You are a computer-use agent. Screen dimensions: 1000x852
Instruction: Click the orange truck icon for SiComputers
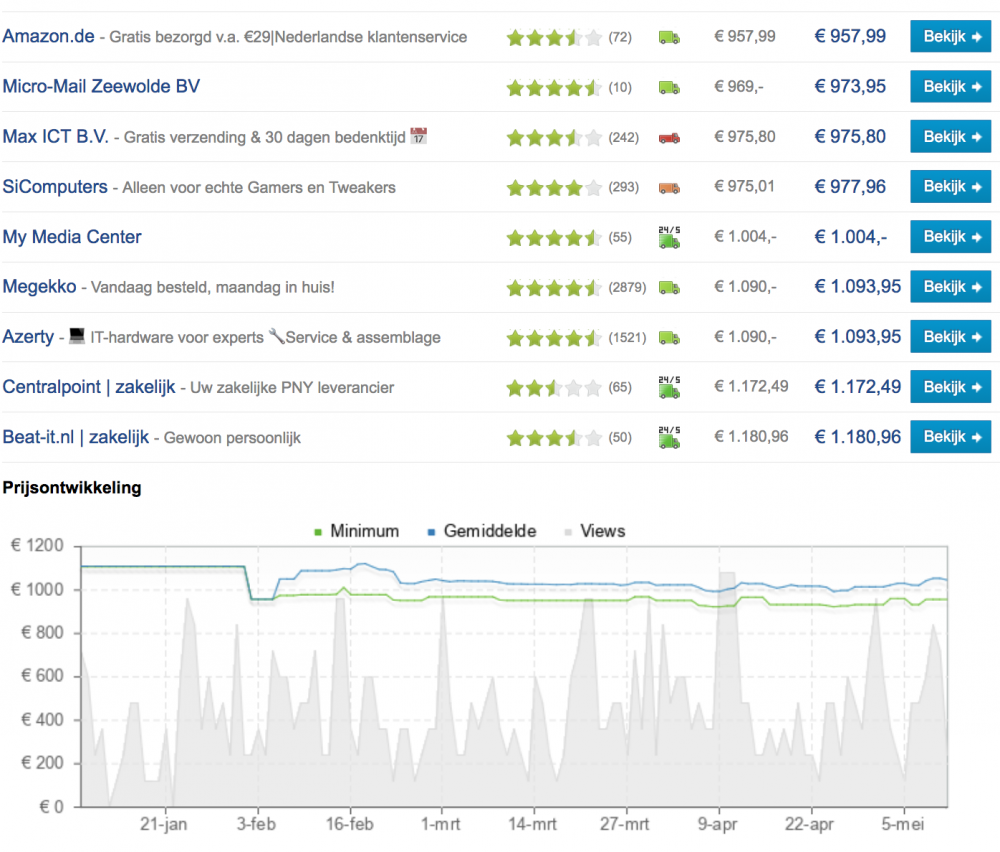tap(669, 188)
